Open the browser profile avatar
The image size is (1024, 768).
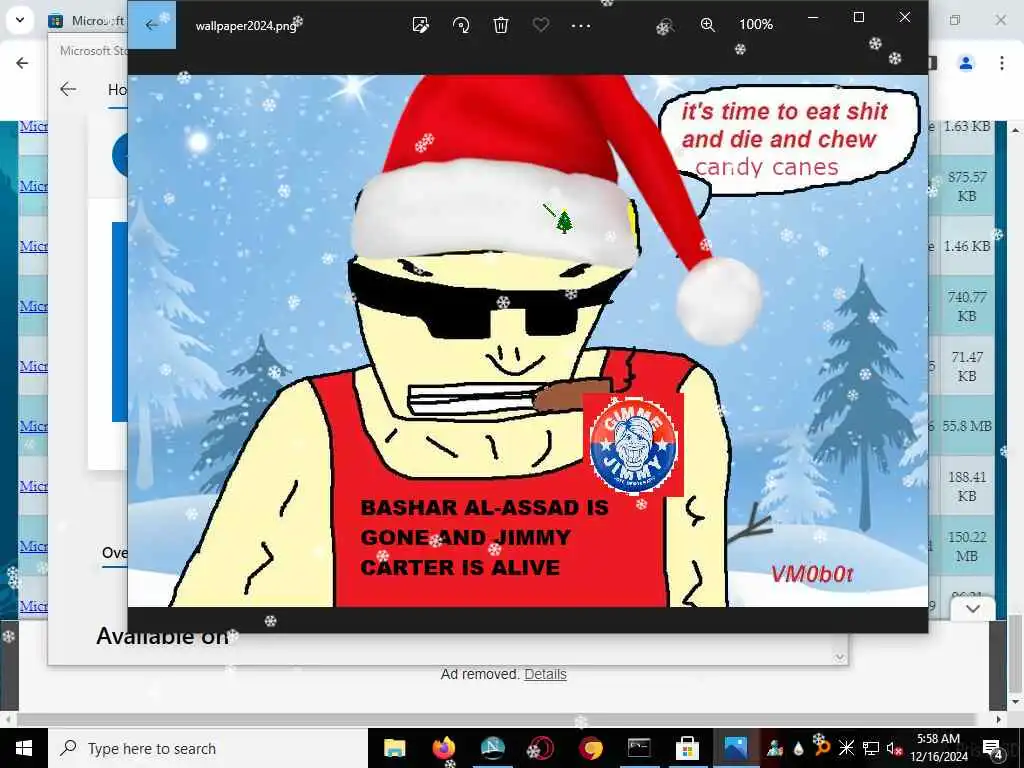pyautogui.click(x=966, y=63)
